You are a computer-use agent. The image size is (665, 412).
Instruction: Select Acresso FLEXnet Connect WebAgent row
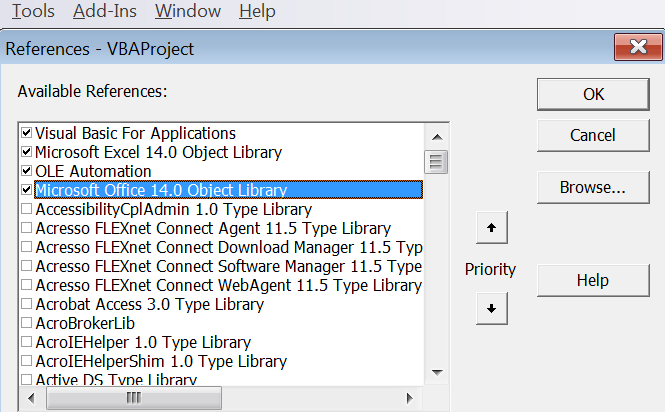[x=229, y=286]
